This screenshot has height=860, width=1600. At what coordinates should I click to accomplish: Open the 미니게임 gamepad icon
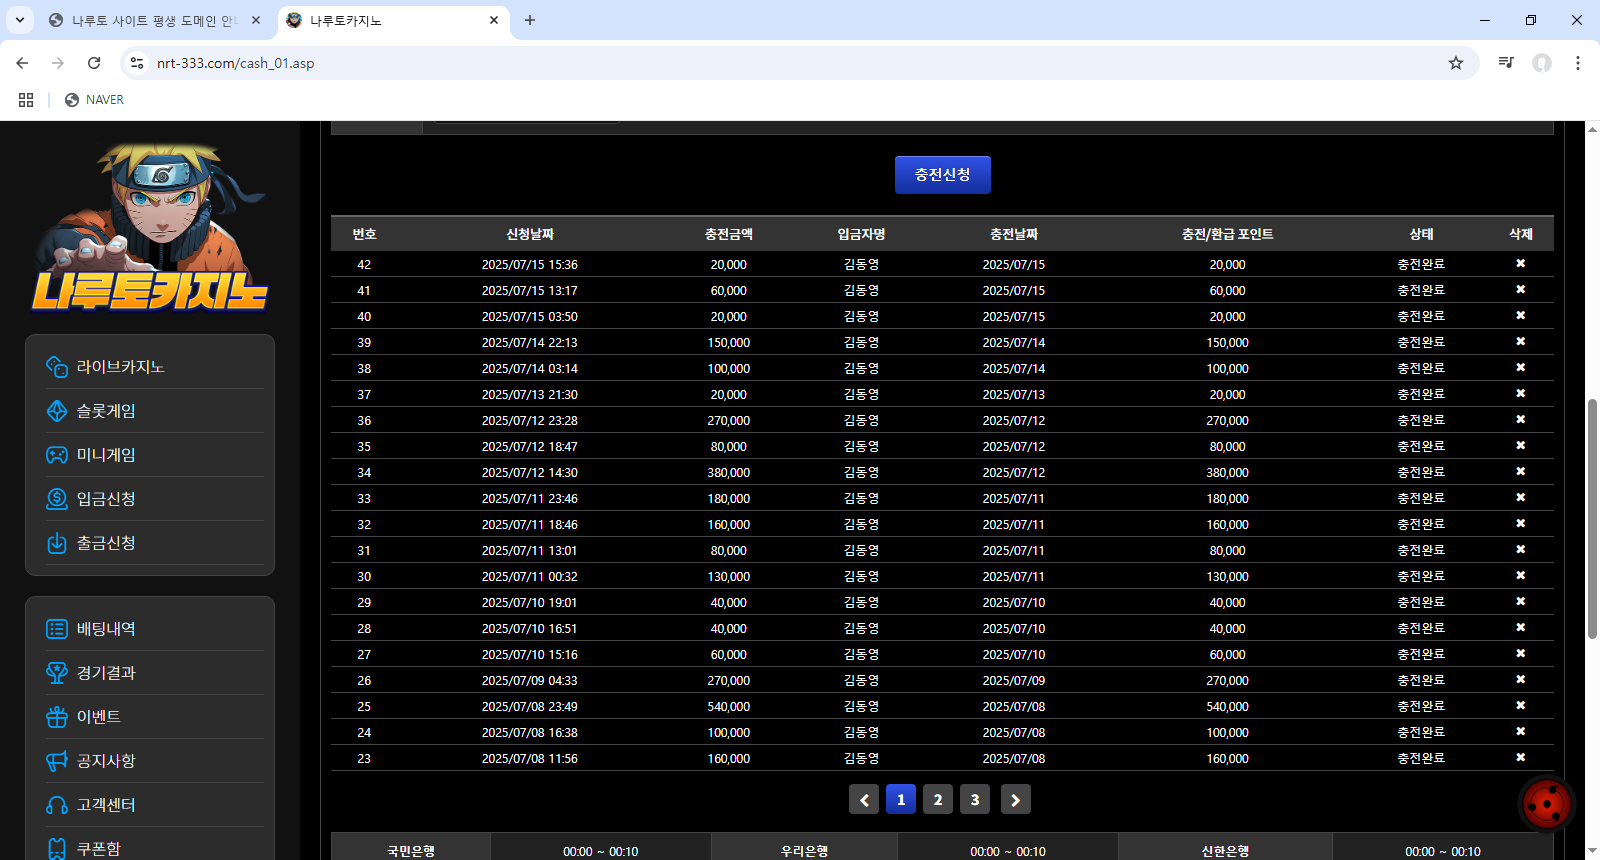[57, 455]
